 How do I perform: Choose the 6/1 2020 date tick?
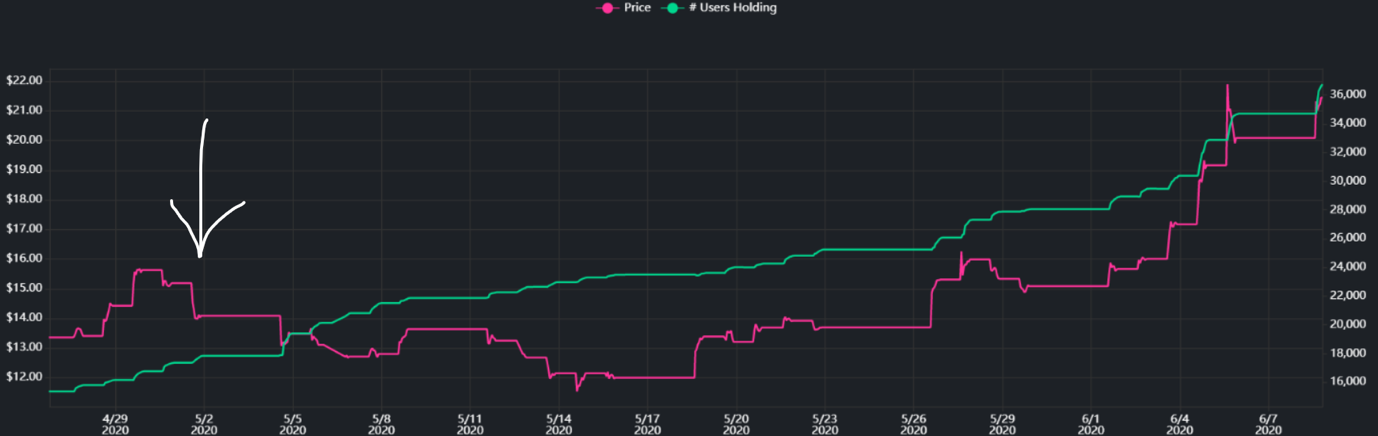(x=1091, y=424)
